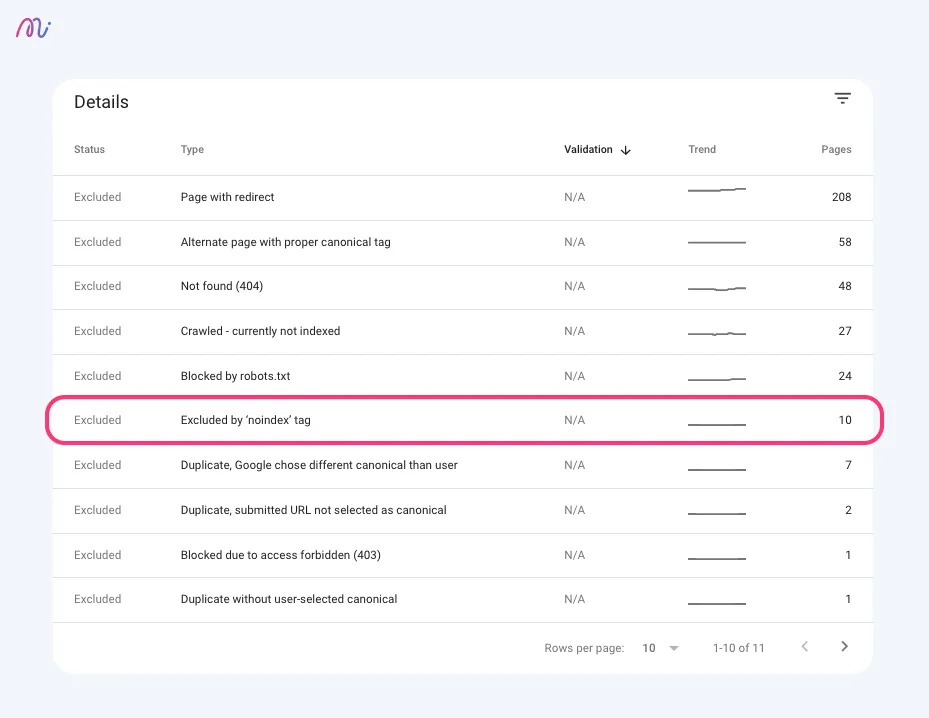The width and height of the screenshot is (929, 718).
Task: Open 'Crawled - currently not indexed' row
Action: (463, 332)
